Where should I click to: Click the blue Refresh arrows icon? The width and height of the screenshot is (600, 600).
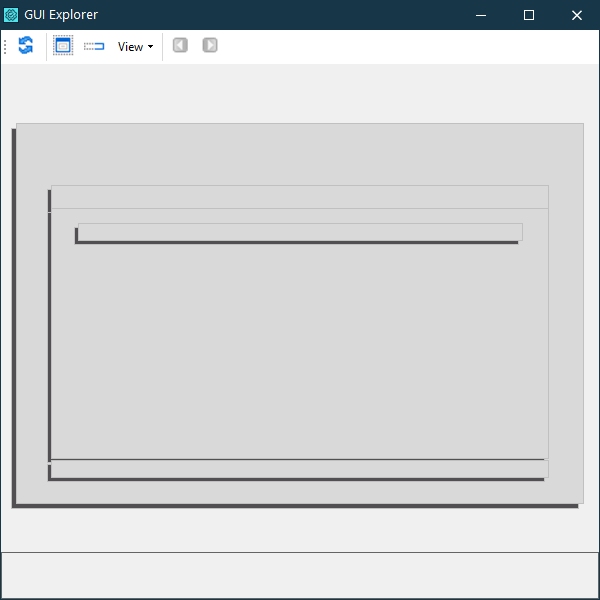[x=26, y=46]
